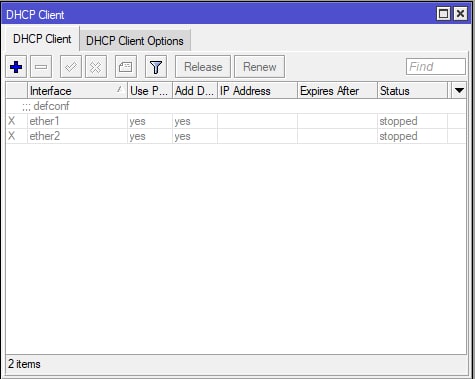
Task: Switch to DHCP Client Options tab
Action: pos(135,41)
